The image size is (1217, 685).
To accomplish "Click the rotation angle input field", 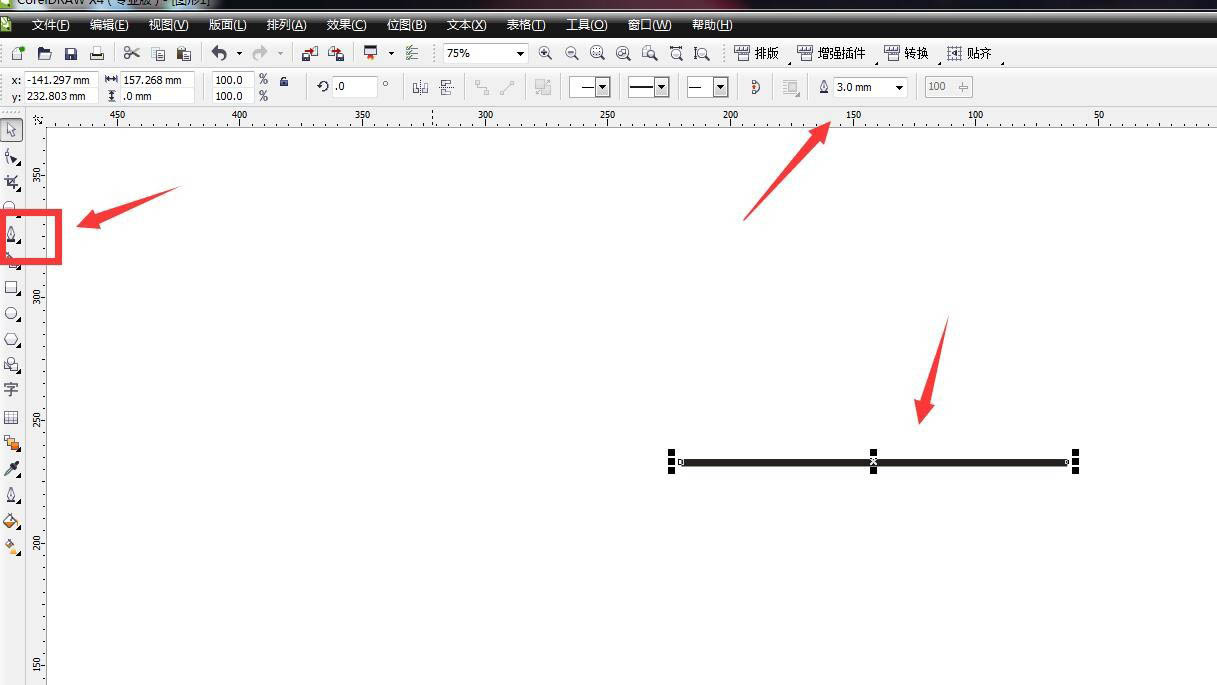I will pyautogui.click(x=354, y=87).
